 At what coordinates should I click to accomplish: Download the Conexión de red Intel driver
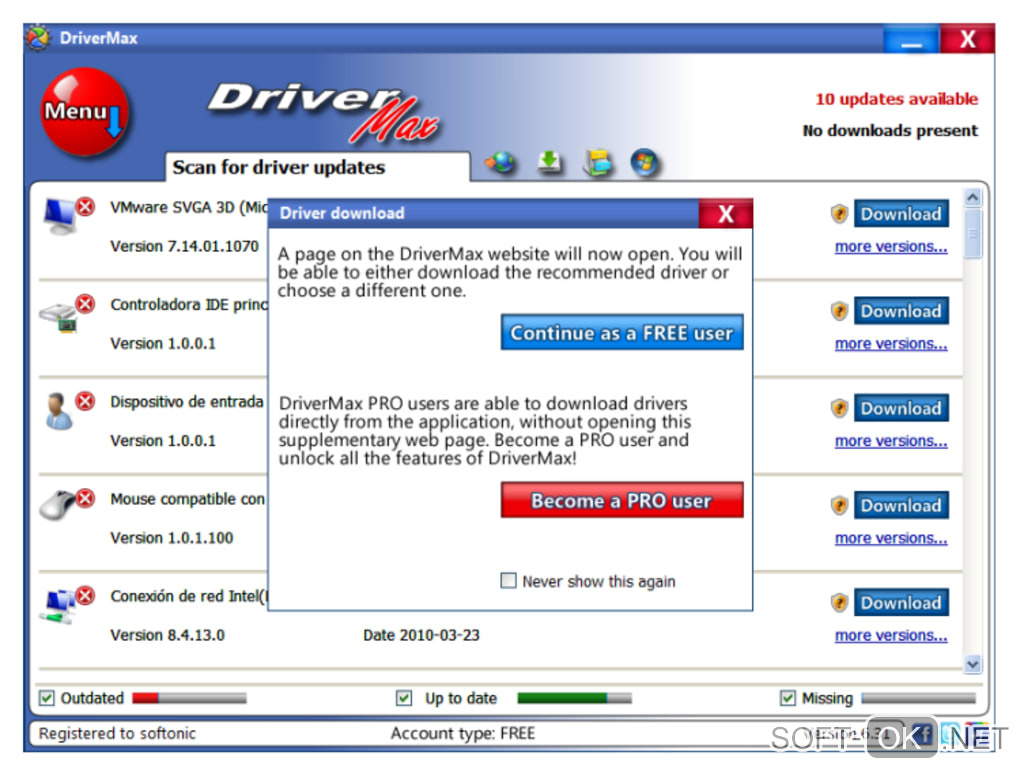pos(901,602)
